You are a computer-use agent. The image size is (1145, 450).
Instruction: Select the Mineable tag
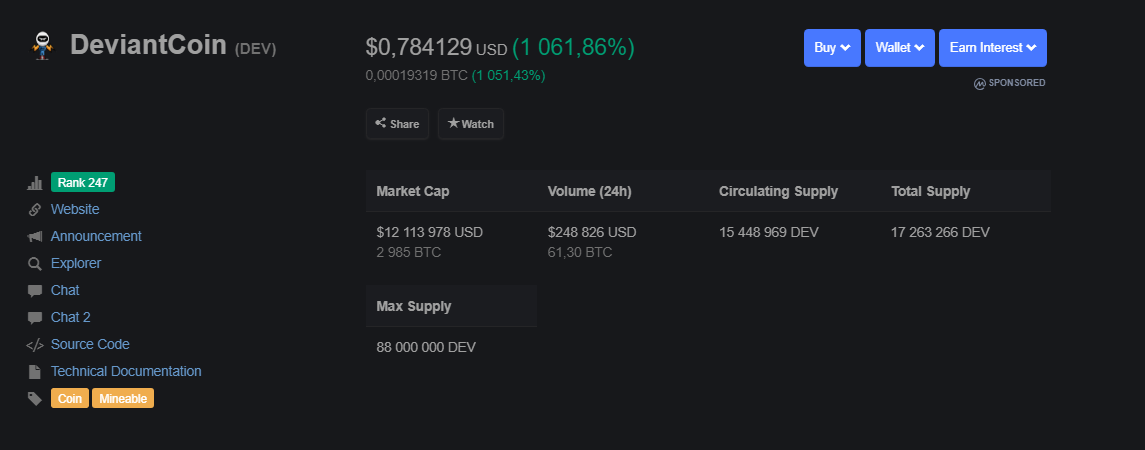(123, 399)
